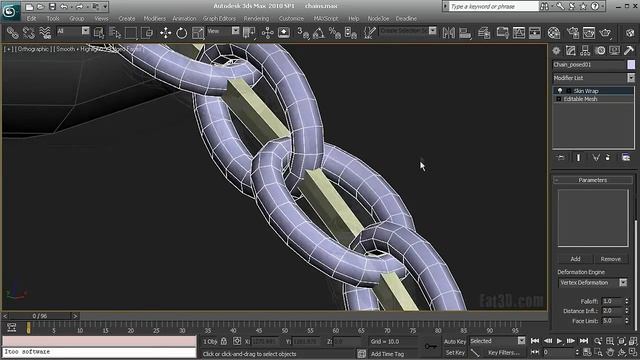Toggle Window/Crossing selection mode
640x360 pixels.
[147, 33]
